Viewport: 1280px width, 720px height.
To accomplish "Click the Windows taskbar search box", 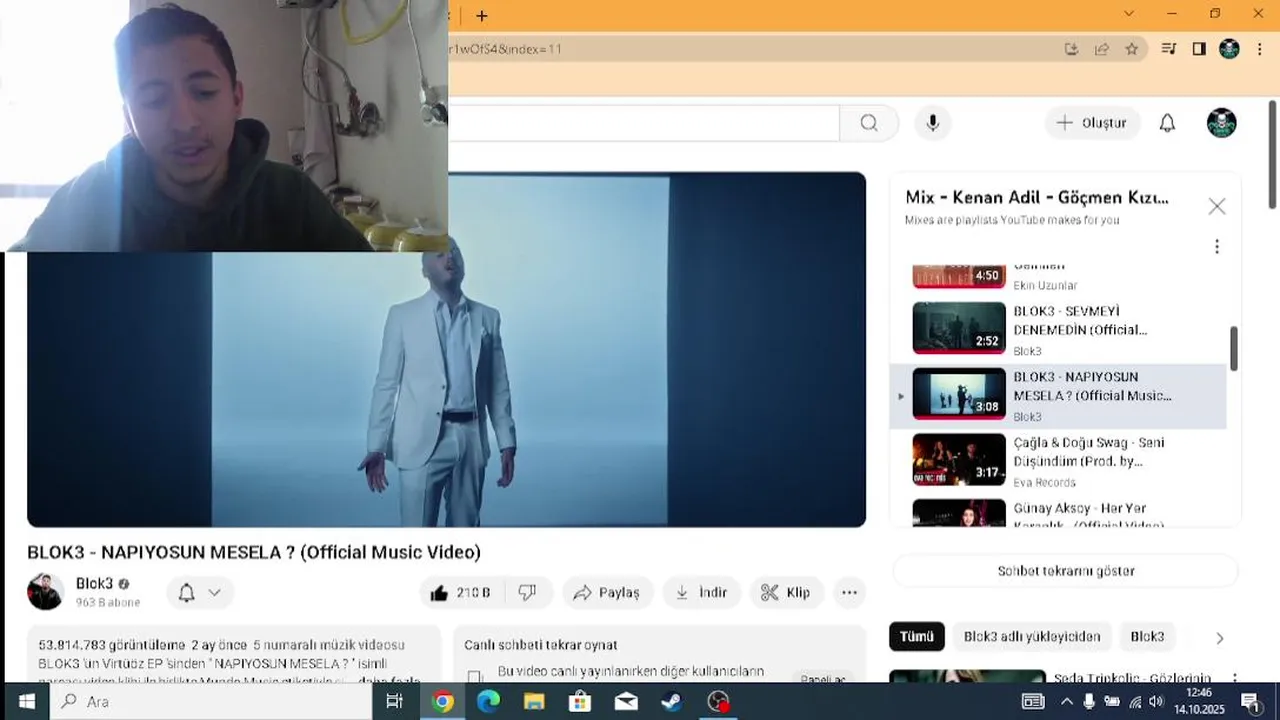I will click(x=212, y=701).
